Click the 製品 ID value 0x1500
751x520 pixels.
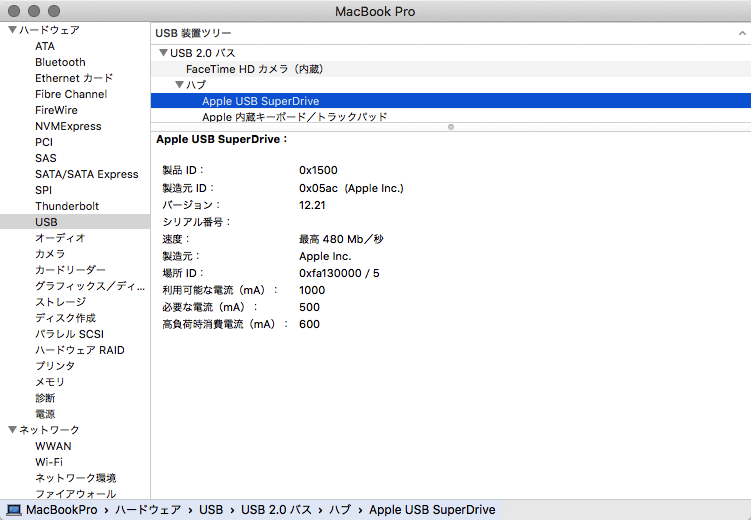318,170
